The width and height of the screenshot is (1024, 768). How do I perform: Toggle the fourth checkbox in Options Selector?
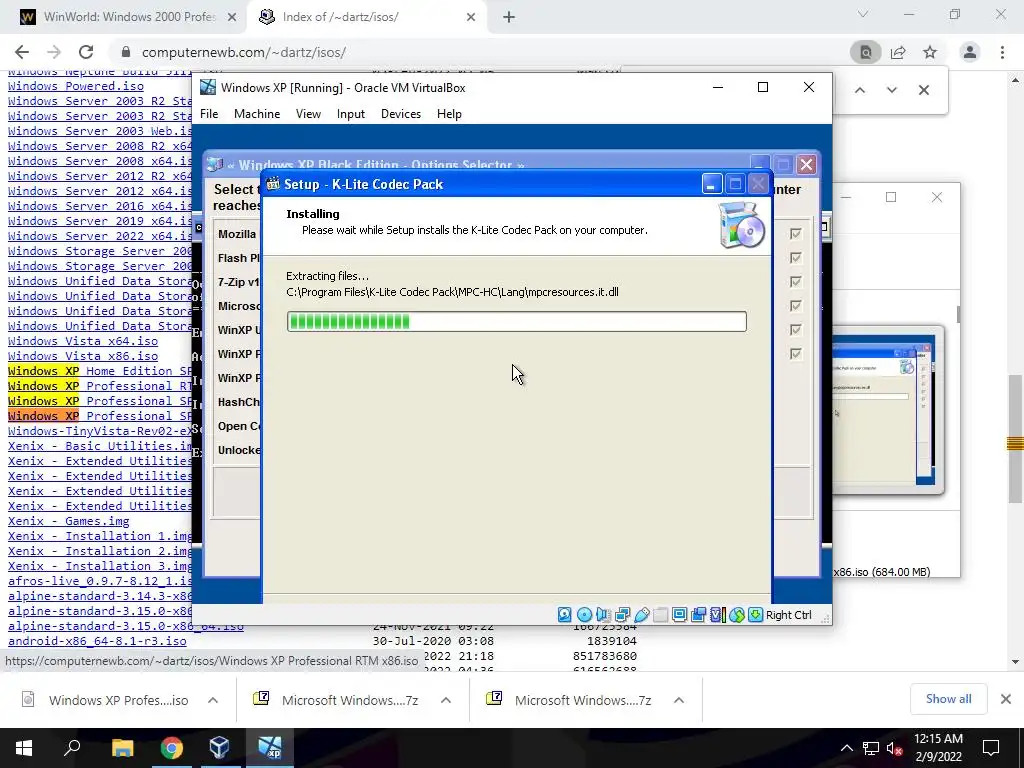coord(795,306)
